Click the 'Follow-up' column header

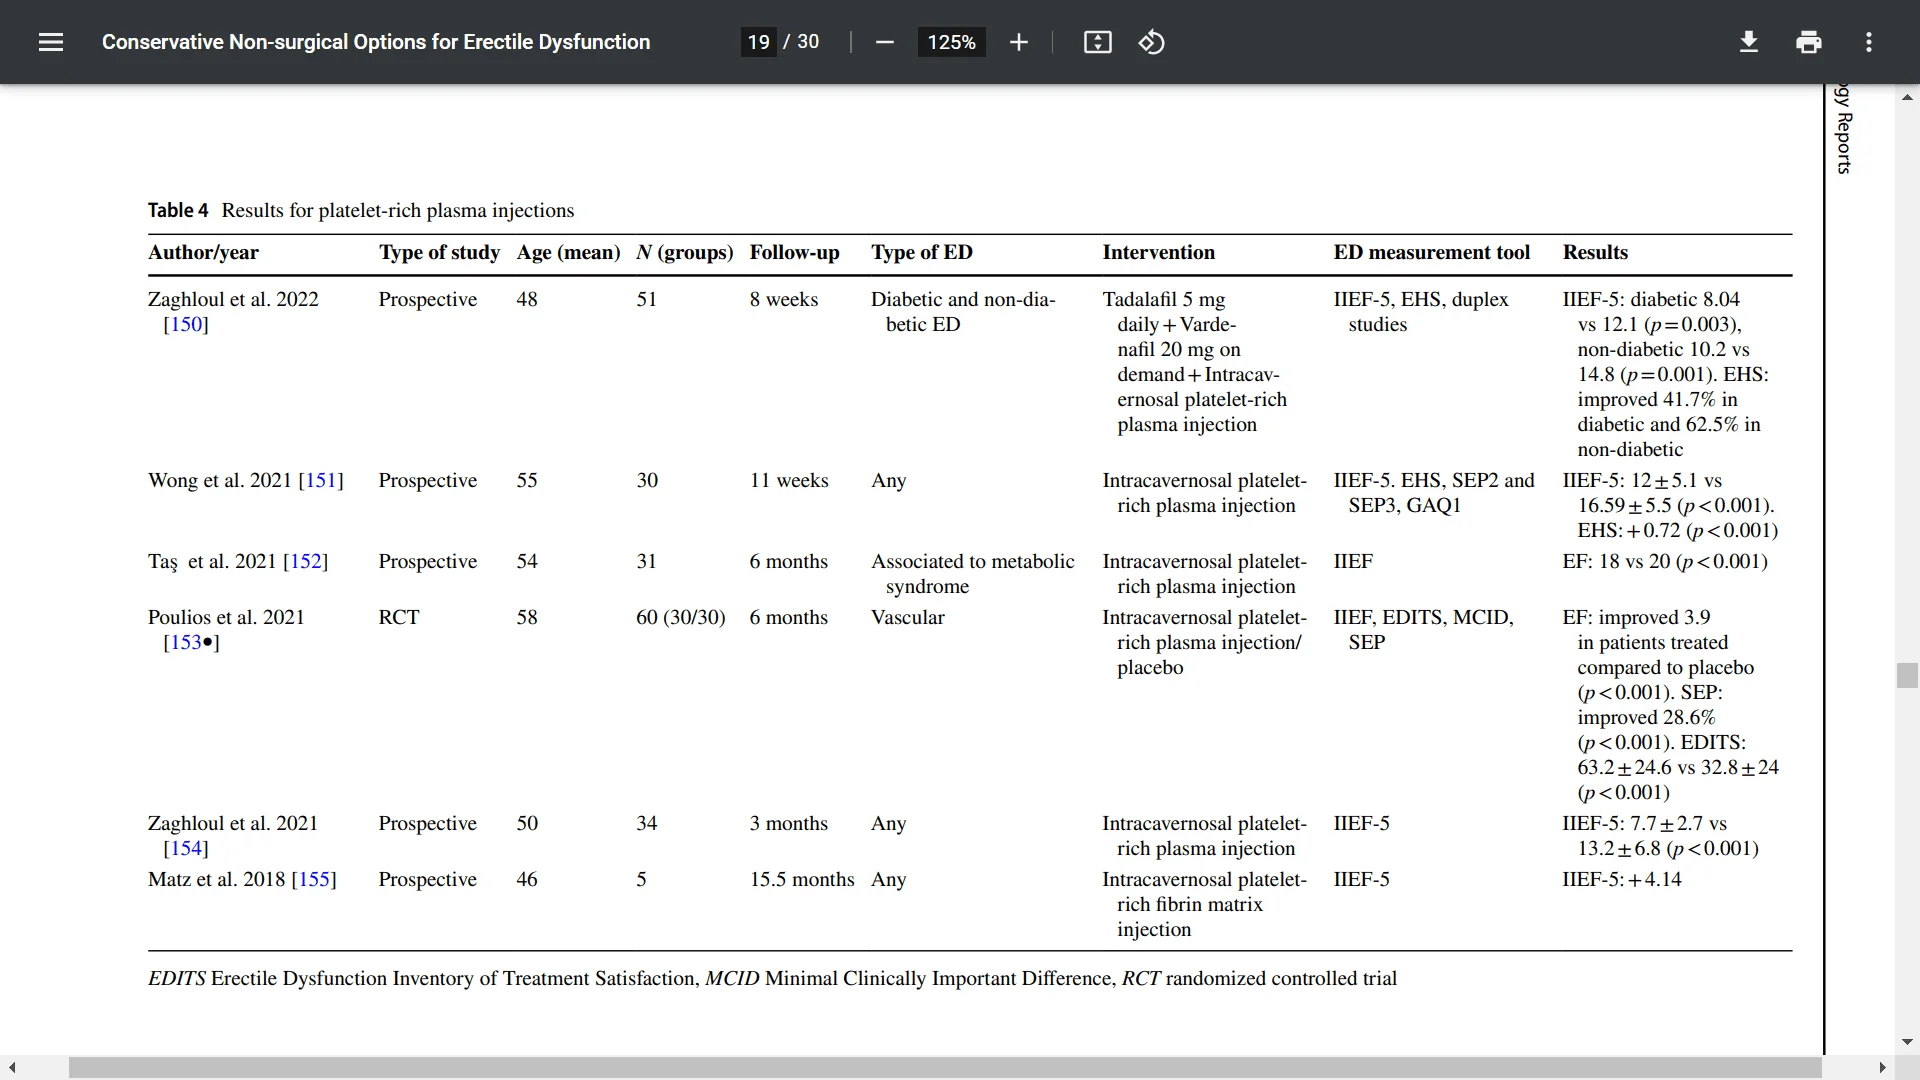[x=794, y=252]
